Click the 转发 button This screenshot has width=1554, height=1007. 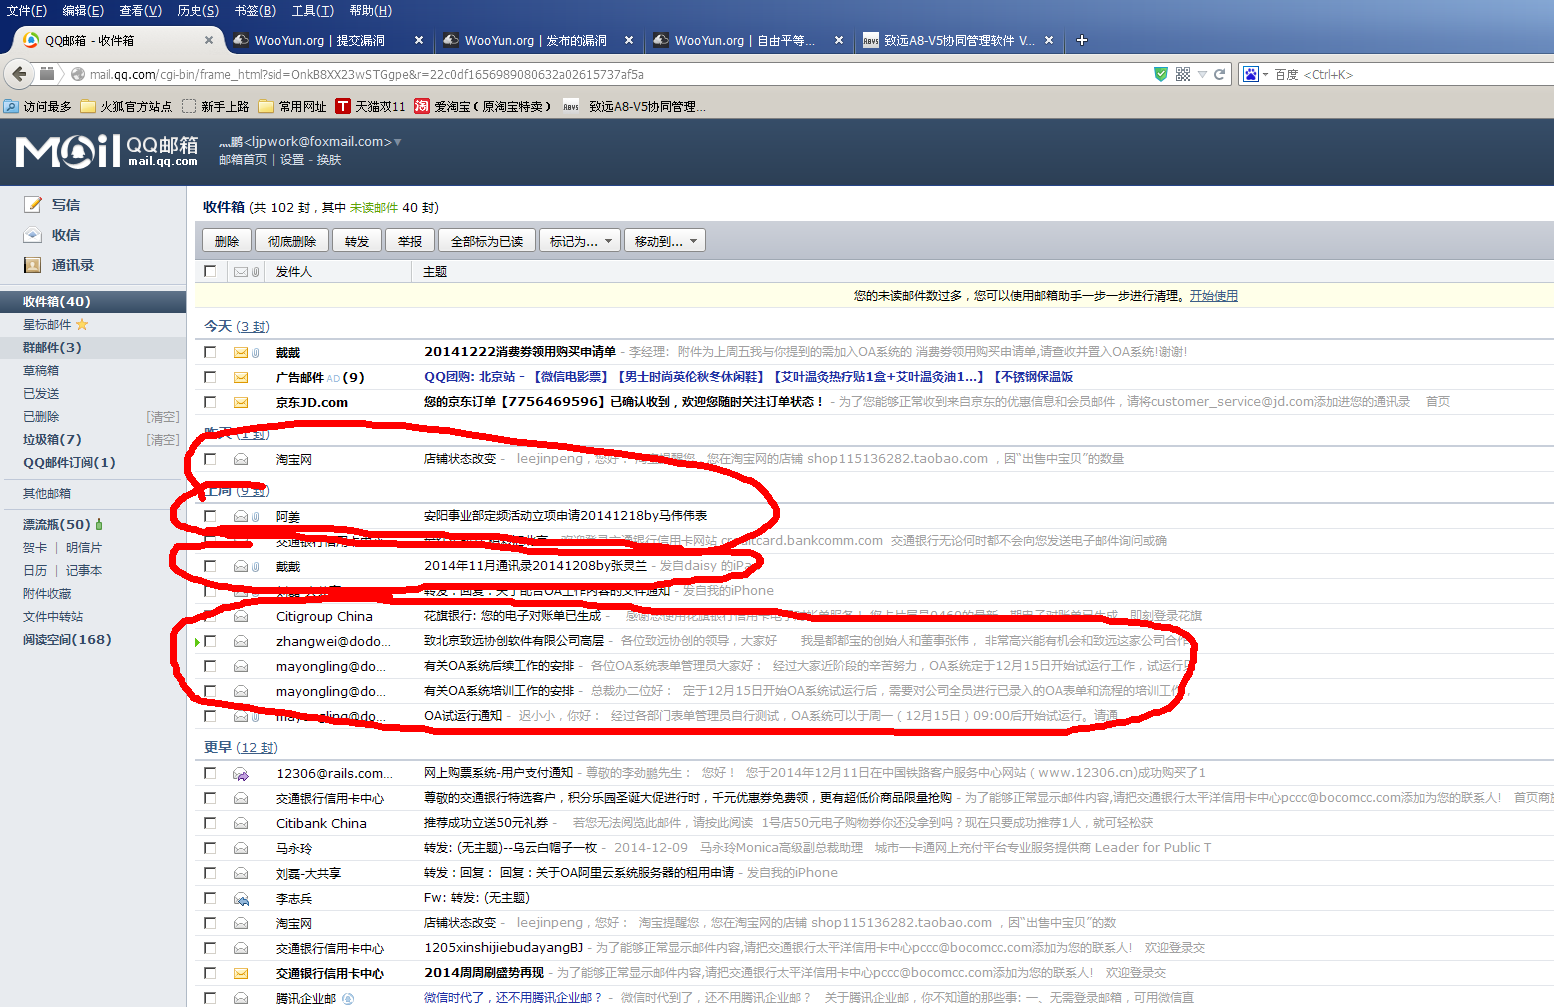pyautogui.click(x=357, y=241)
